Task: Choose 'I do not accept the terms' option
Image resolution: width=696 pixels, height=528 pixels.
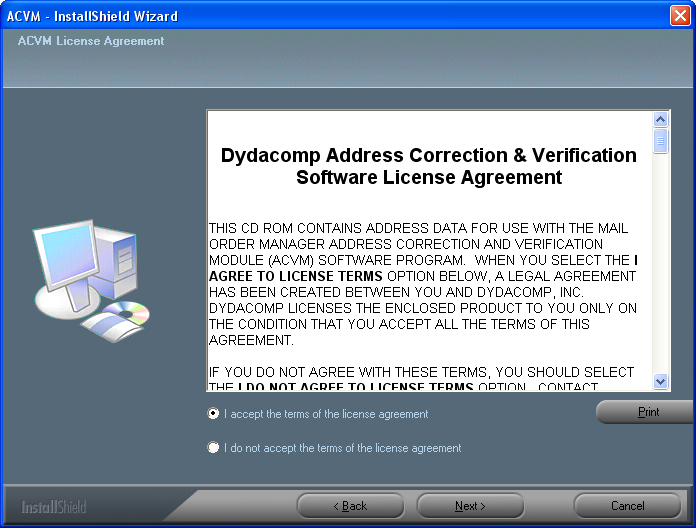Action: click(213, 447)
